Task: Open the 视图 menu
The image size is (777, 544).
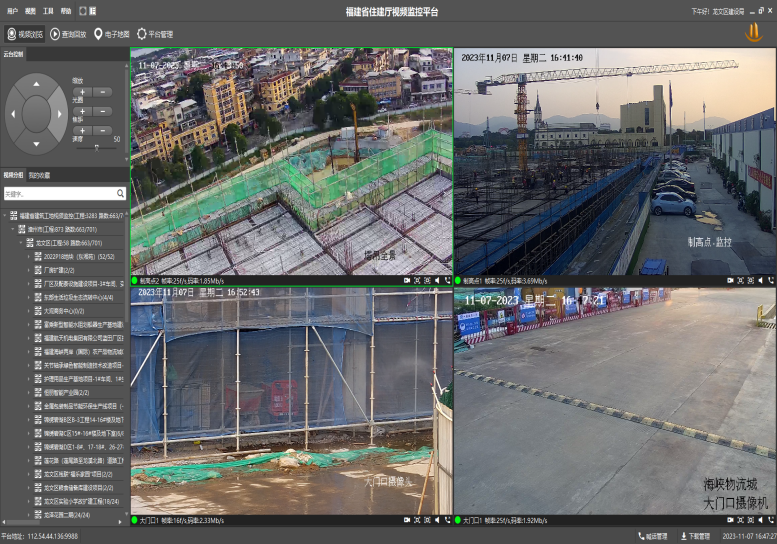Action: pos(30,11)
